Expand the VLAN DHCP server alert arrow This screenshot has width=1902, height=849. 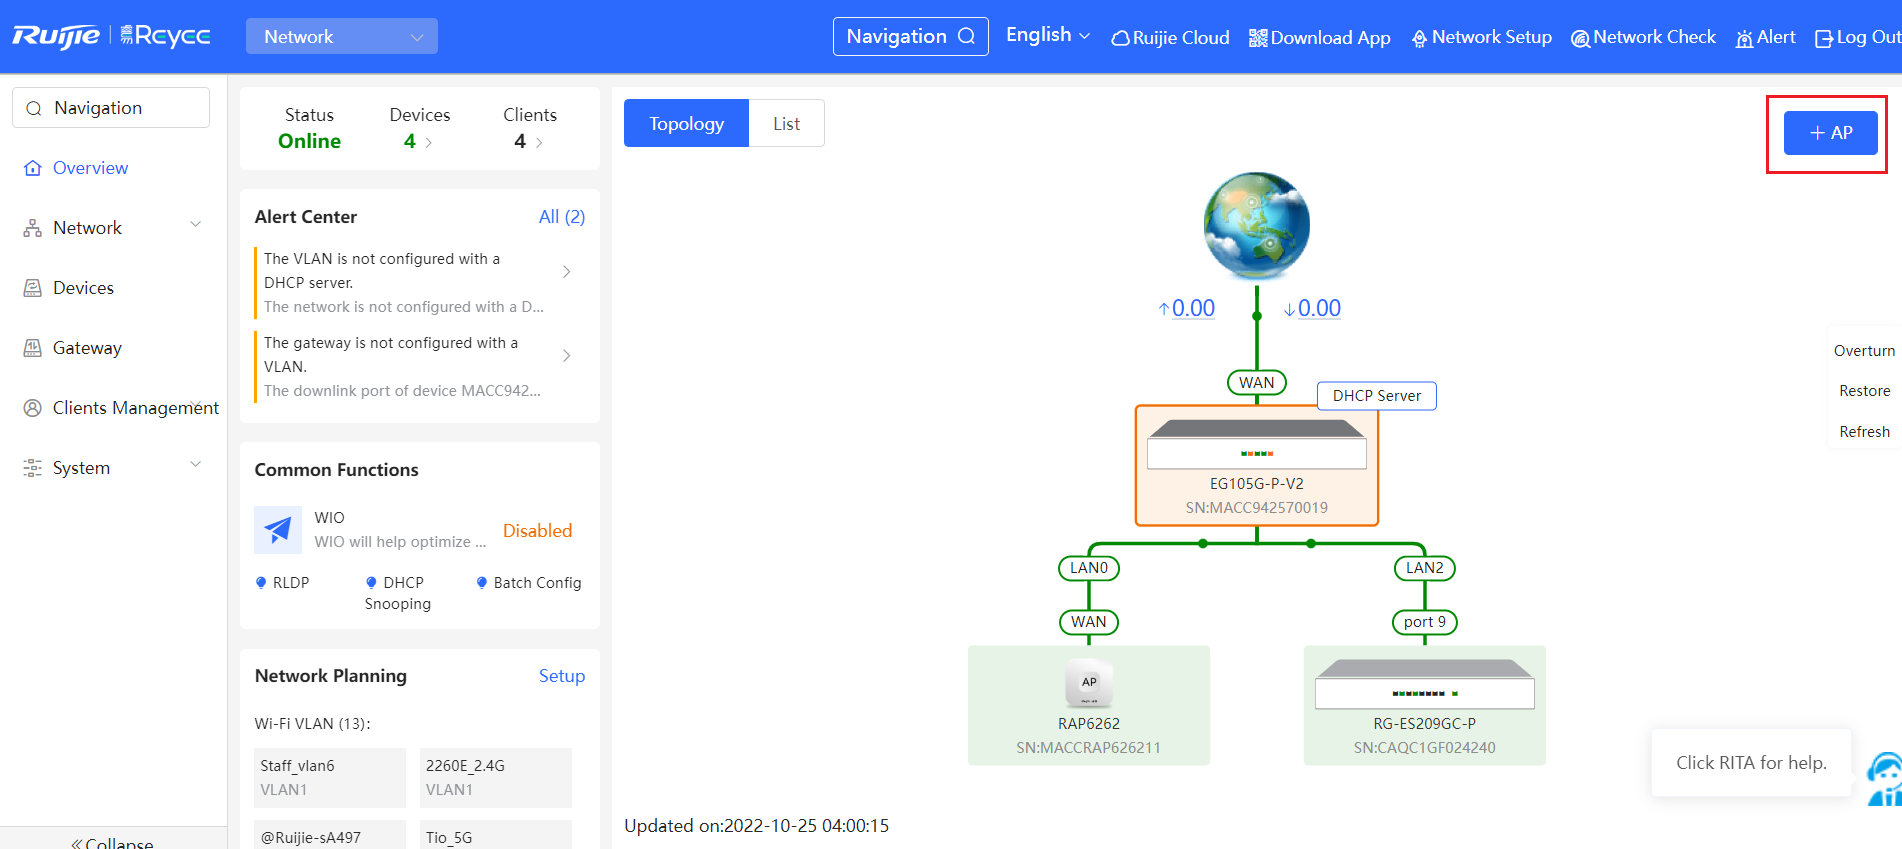point(567,272)
